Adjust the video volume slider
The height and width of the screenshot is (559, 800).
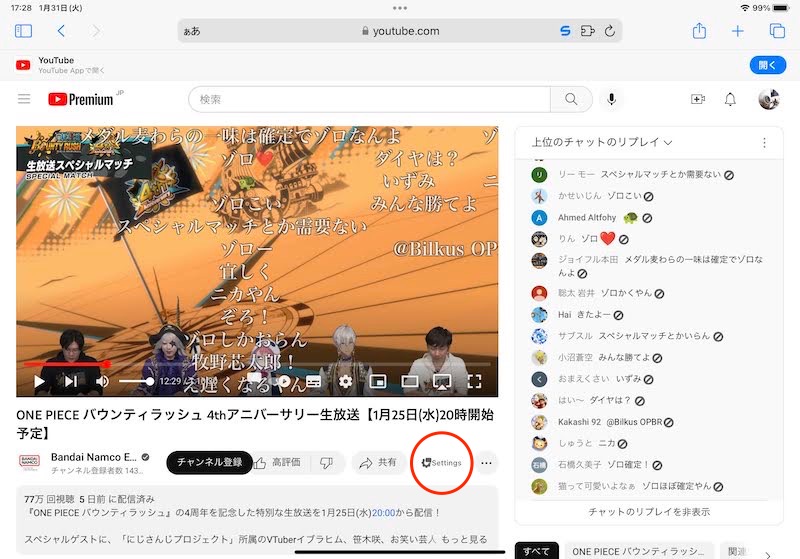(136, 381)
